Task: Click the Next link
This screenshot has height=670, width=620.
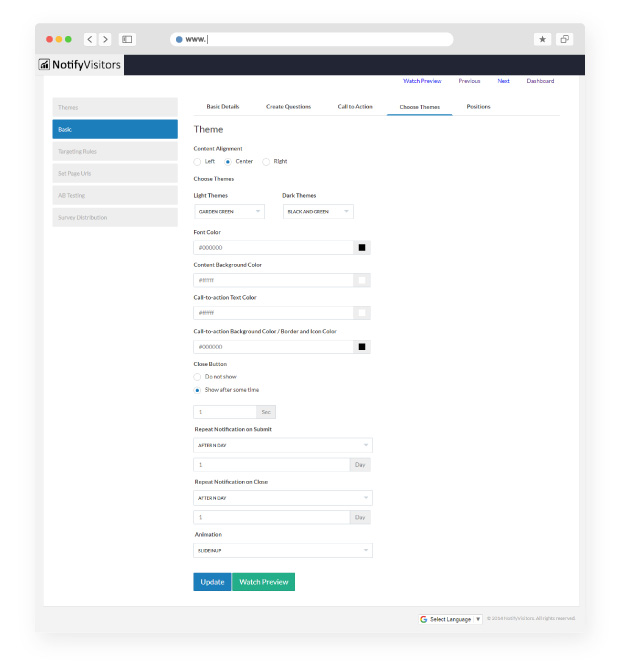Action: pyautogui.click(x=503, y=81)
